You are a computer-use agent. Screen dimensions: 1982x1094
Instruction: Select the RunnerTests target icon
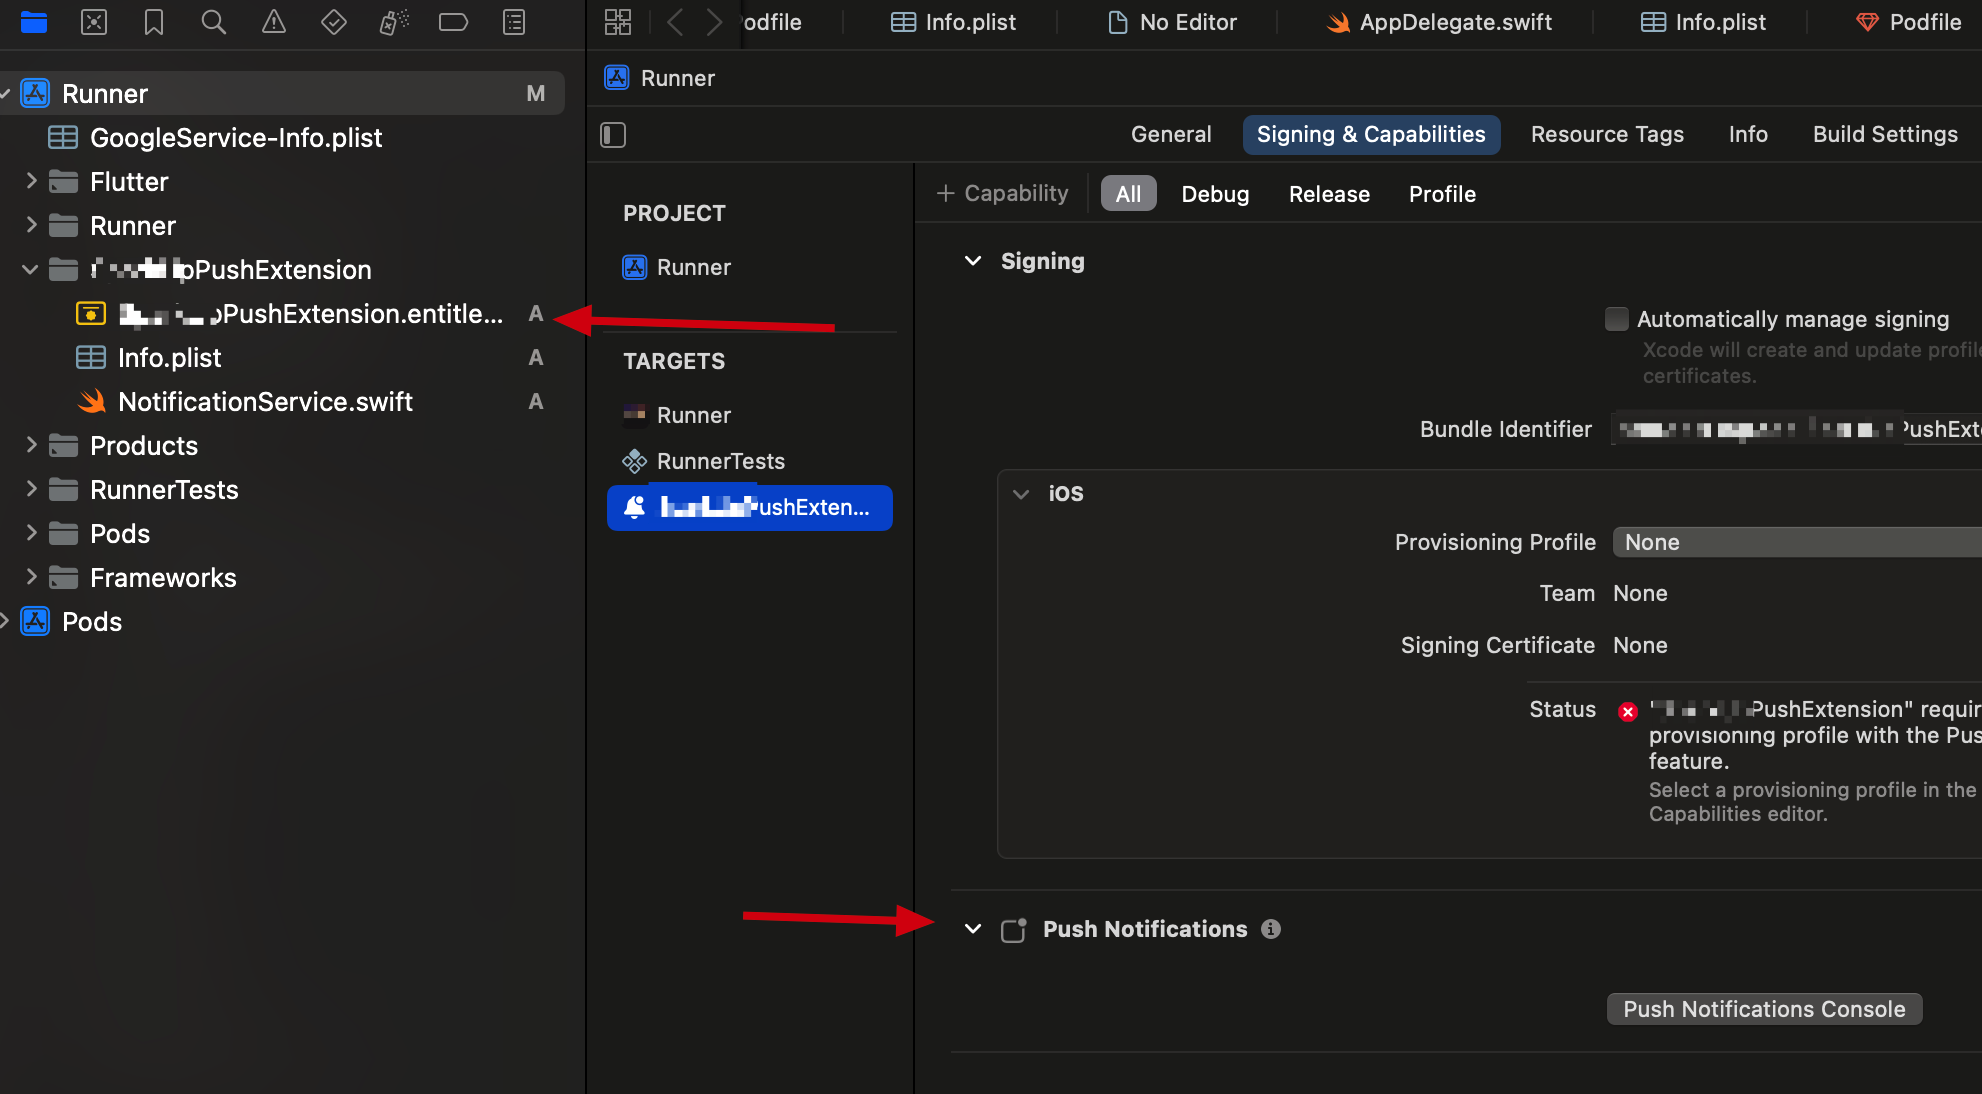pyautogui.click(x=634, y=461)
